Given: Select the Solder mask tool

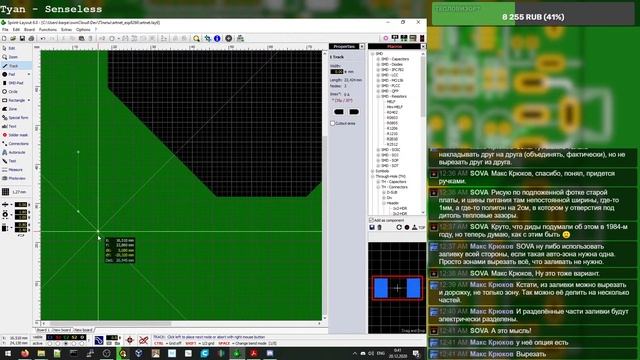Looking at the screenshot, I should pos(16,135).
